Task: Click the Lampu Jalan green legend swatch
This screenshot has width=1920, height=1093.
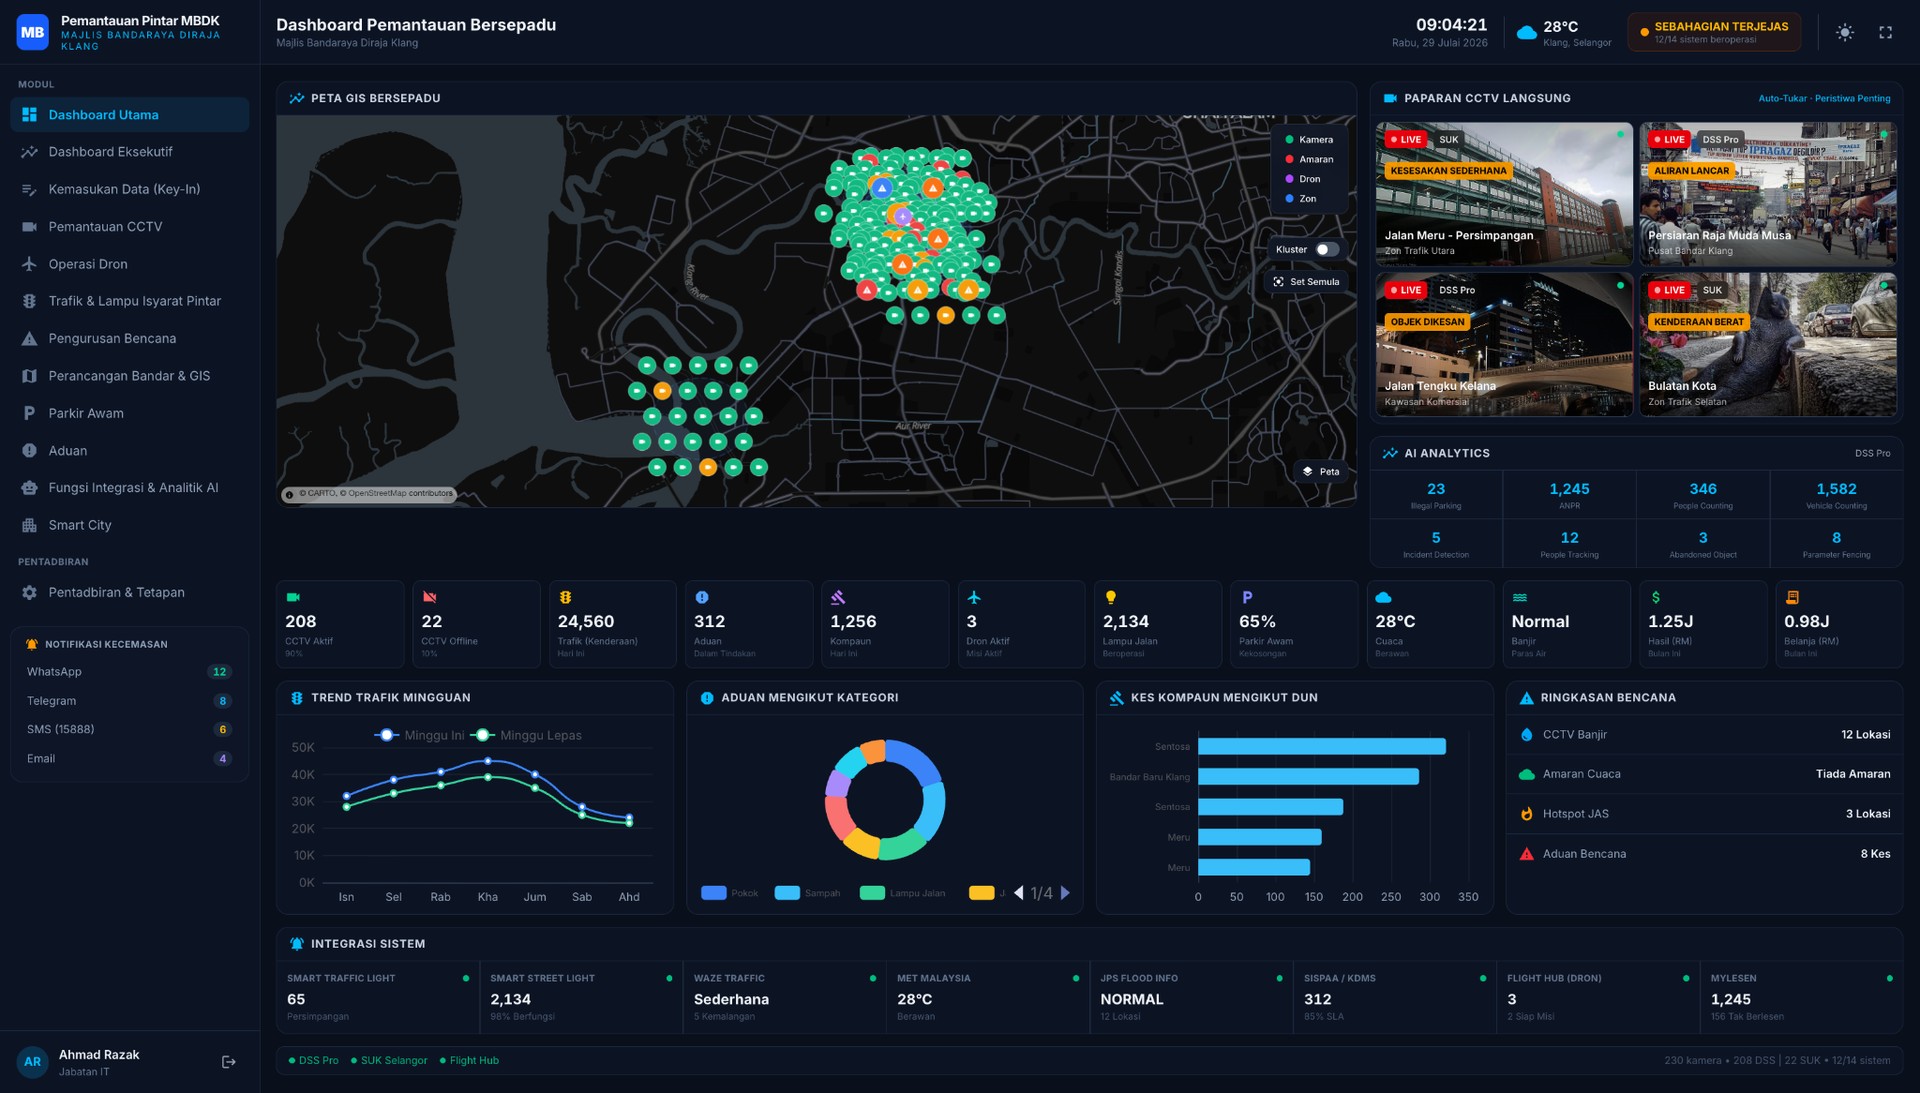Action: pyautogui.click(x=872, y=893)
